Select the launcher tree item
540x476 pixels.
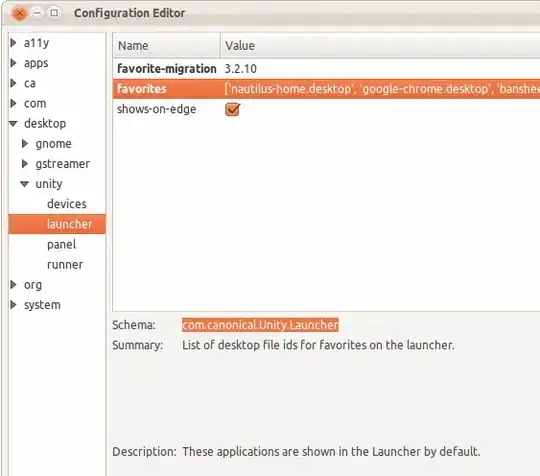pyautogui.click(x=57, y=224)
